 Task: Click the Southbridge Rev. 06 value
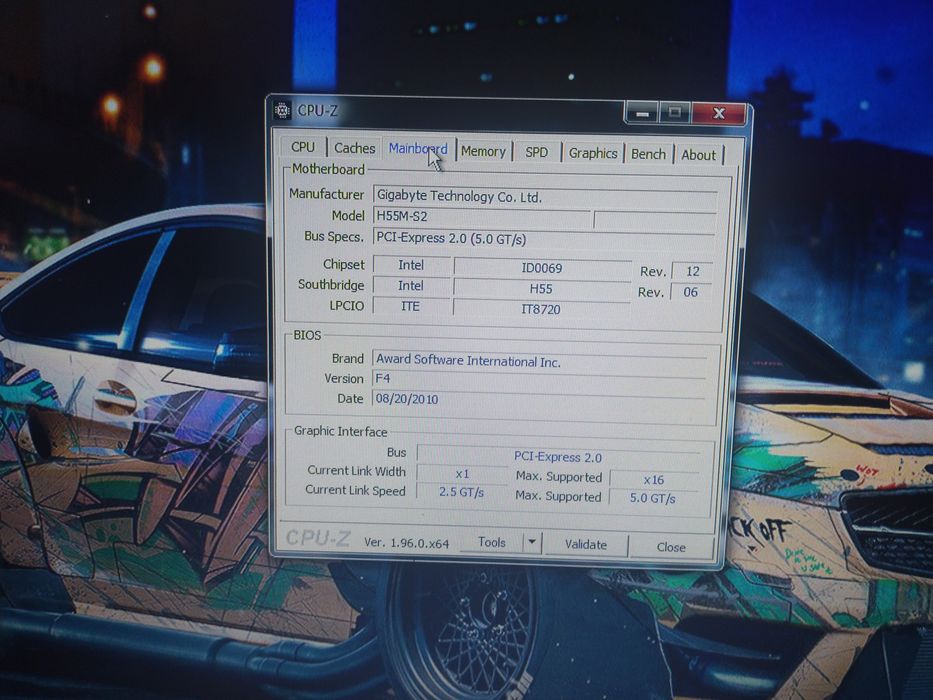click(x=690, y=292)
